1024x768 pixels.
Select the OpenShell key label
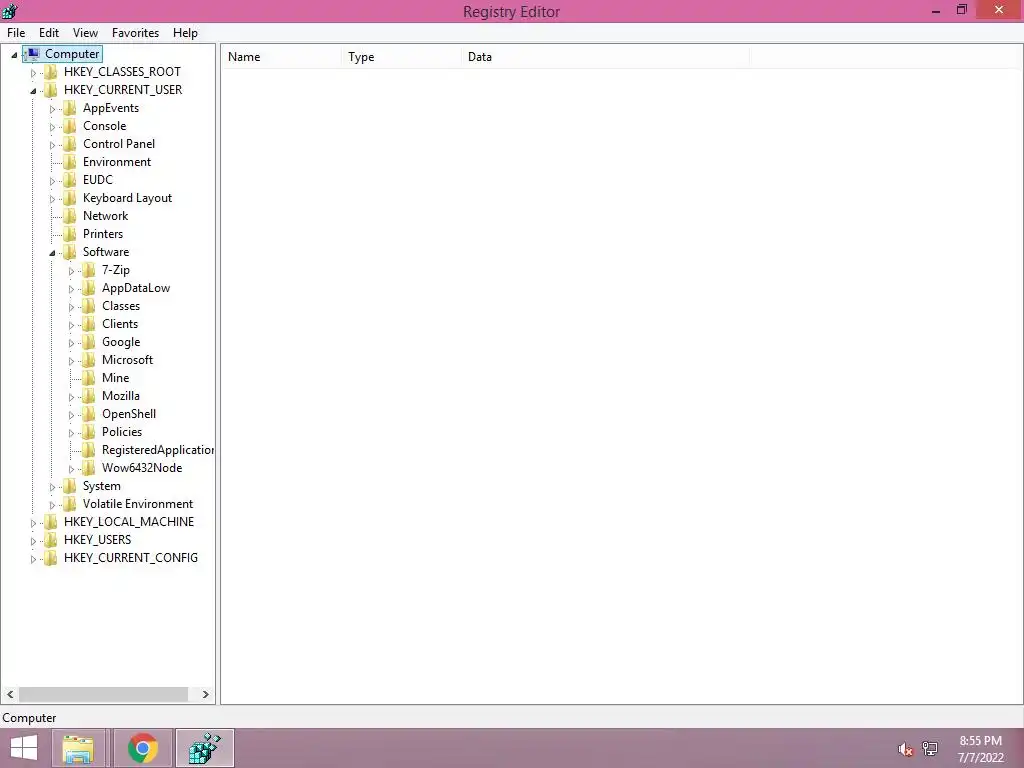(129, 414)
